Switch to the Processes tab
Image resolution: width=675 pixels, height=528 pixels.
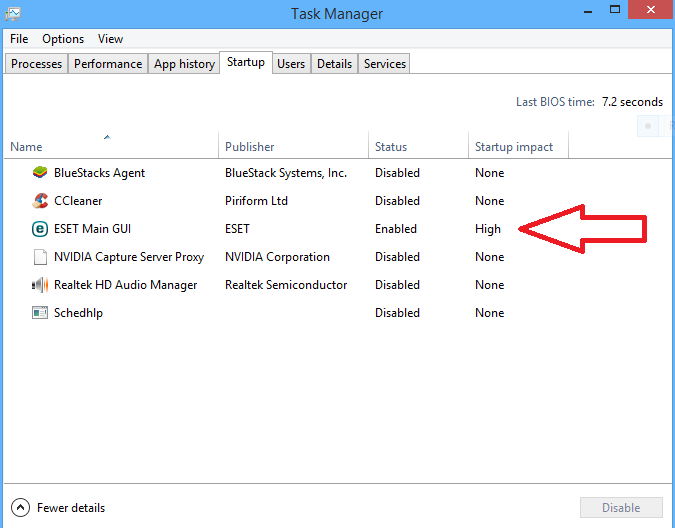[37, 64]
